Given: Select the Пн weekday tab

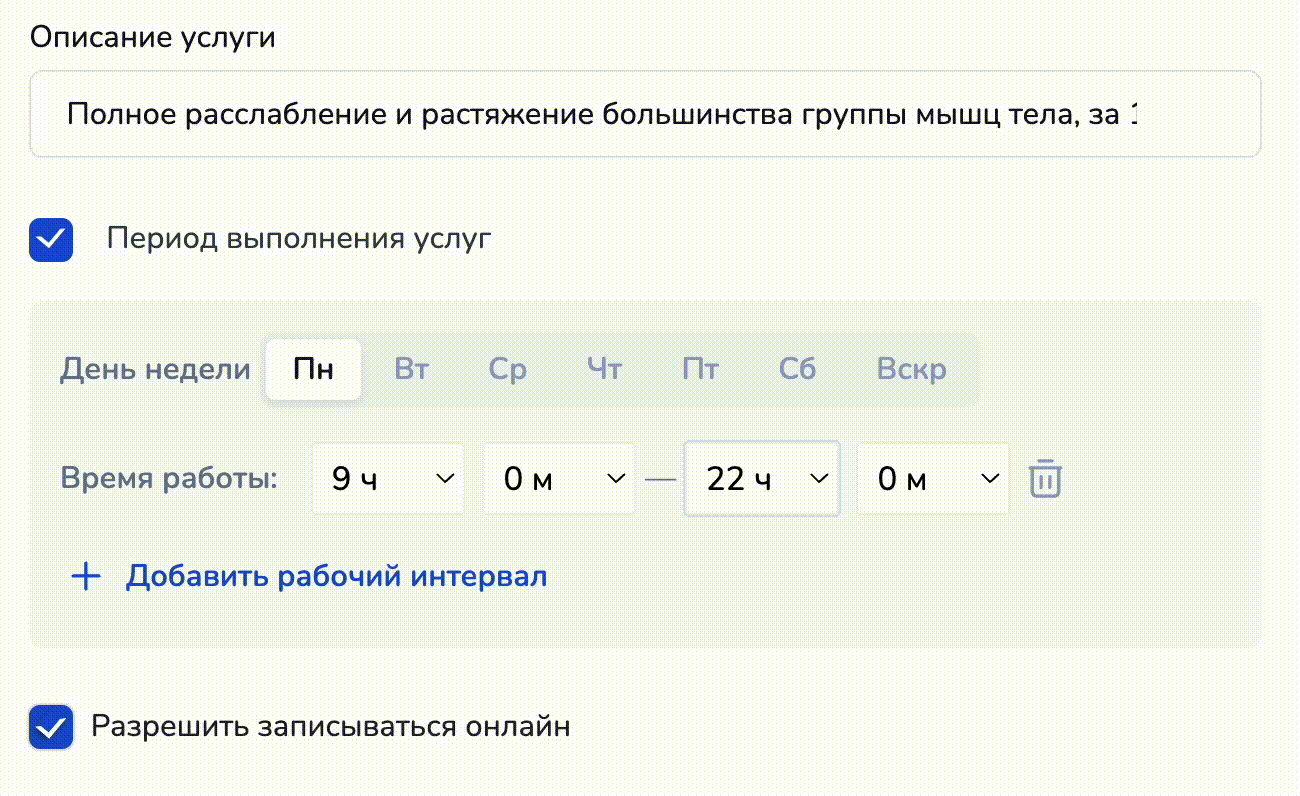Looking at the screenshot, I should click(x=313, y=370).
